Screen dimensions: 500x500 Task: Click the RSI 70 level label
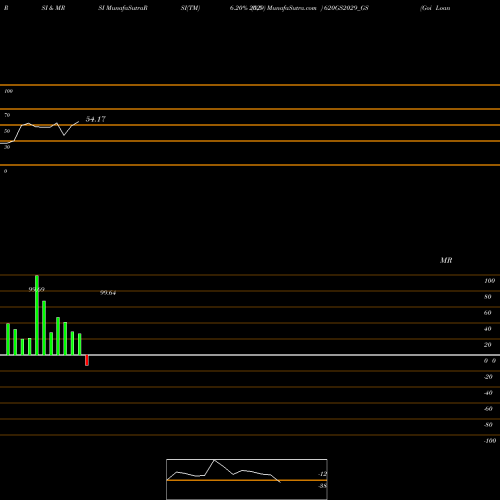(x=7, y=115)
